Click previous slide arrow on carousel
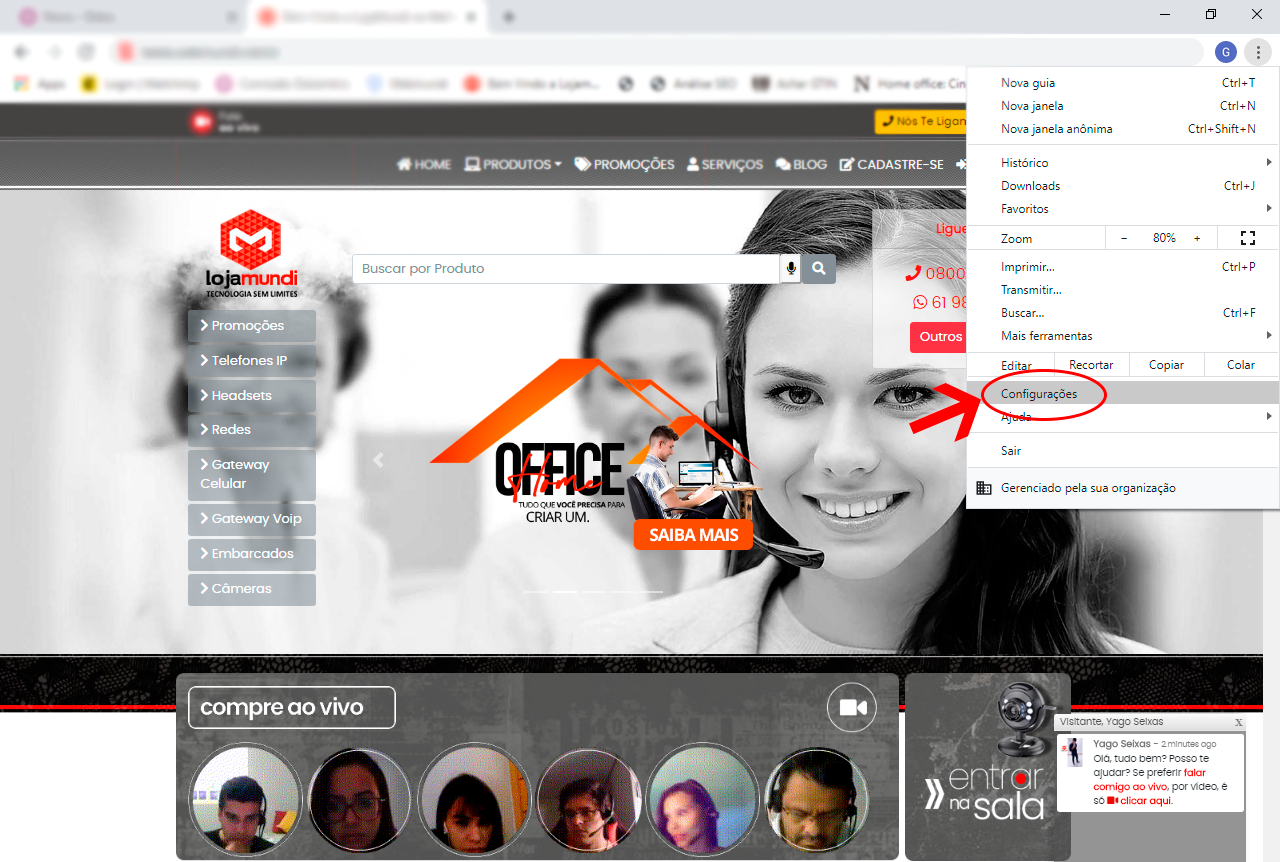This screenshot has width=1280, height=862. point(378,460)
